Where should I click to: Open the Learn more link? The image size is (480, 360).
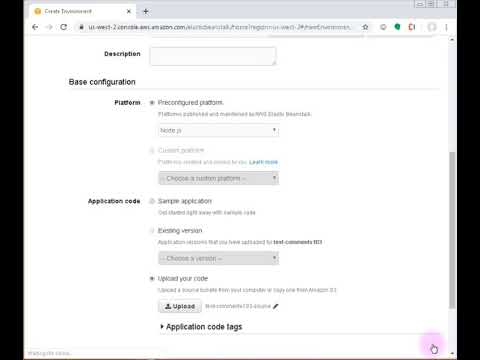(263, 162)
